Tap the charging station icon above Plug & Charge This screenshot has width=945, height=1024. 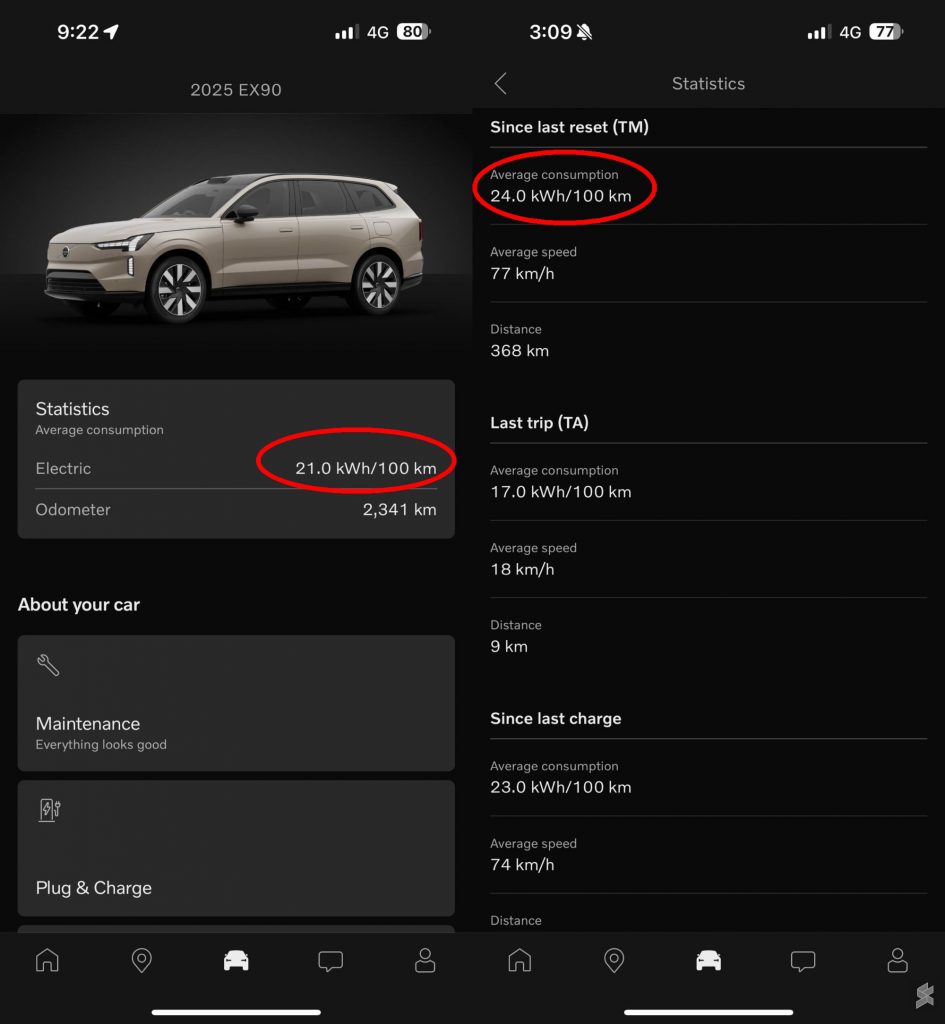(49, 810)
